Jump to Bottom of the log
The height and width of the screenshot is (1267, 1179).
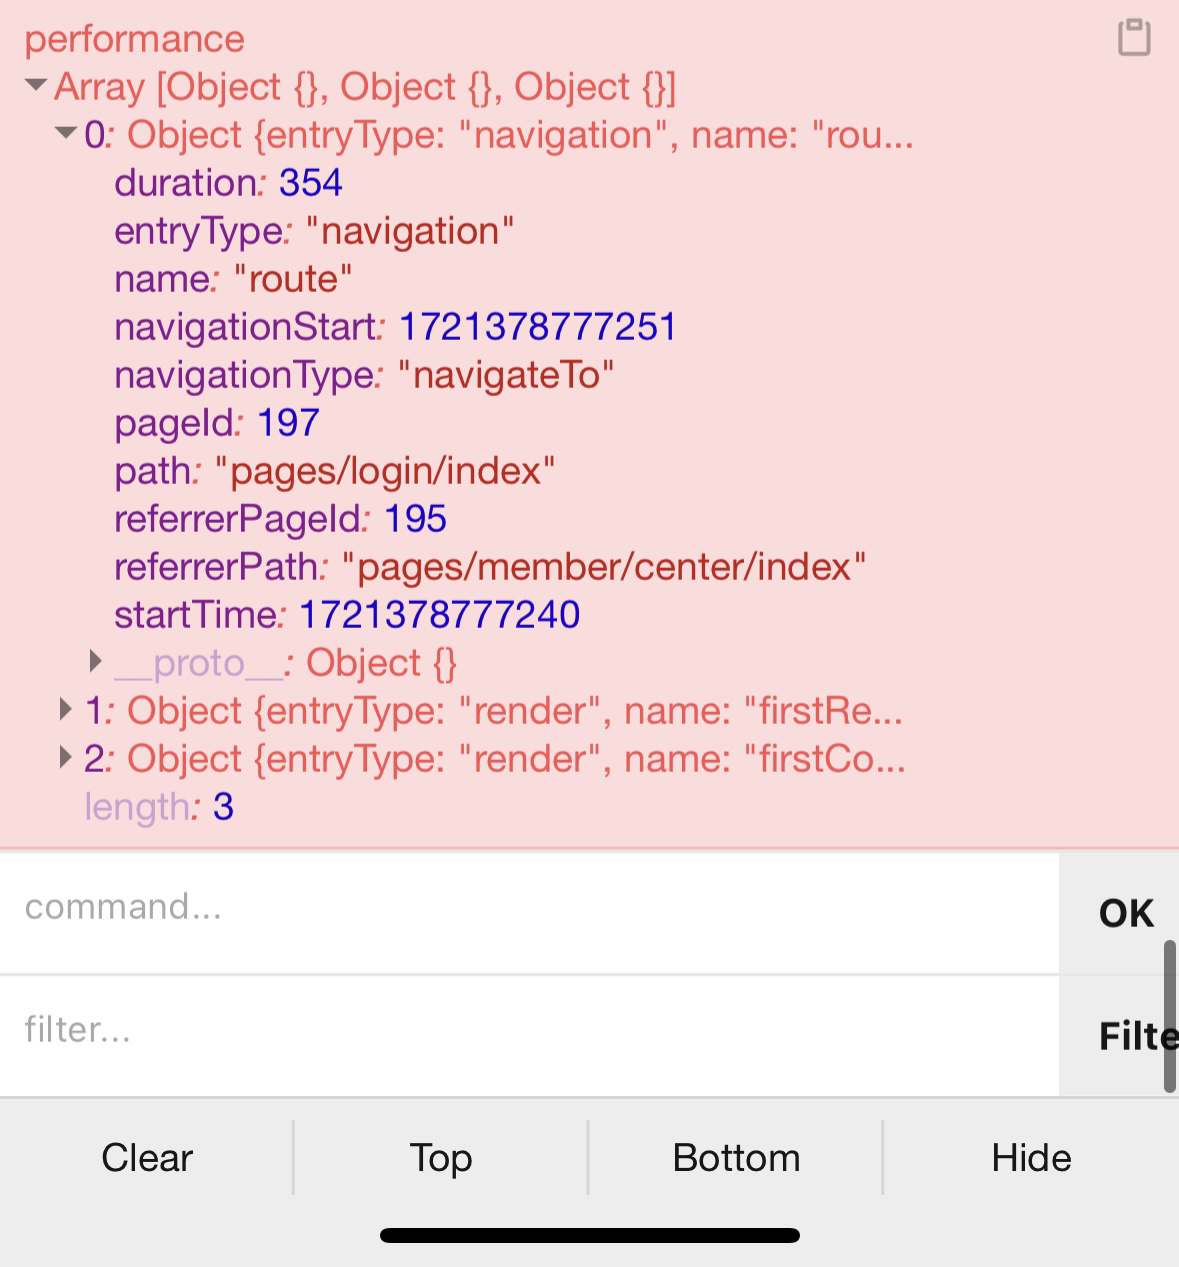pos(736,1158)
